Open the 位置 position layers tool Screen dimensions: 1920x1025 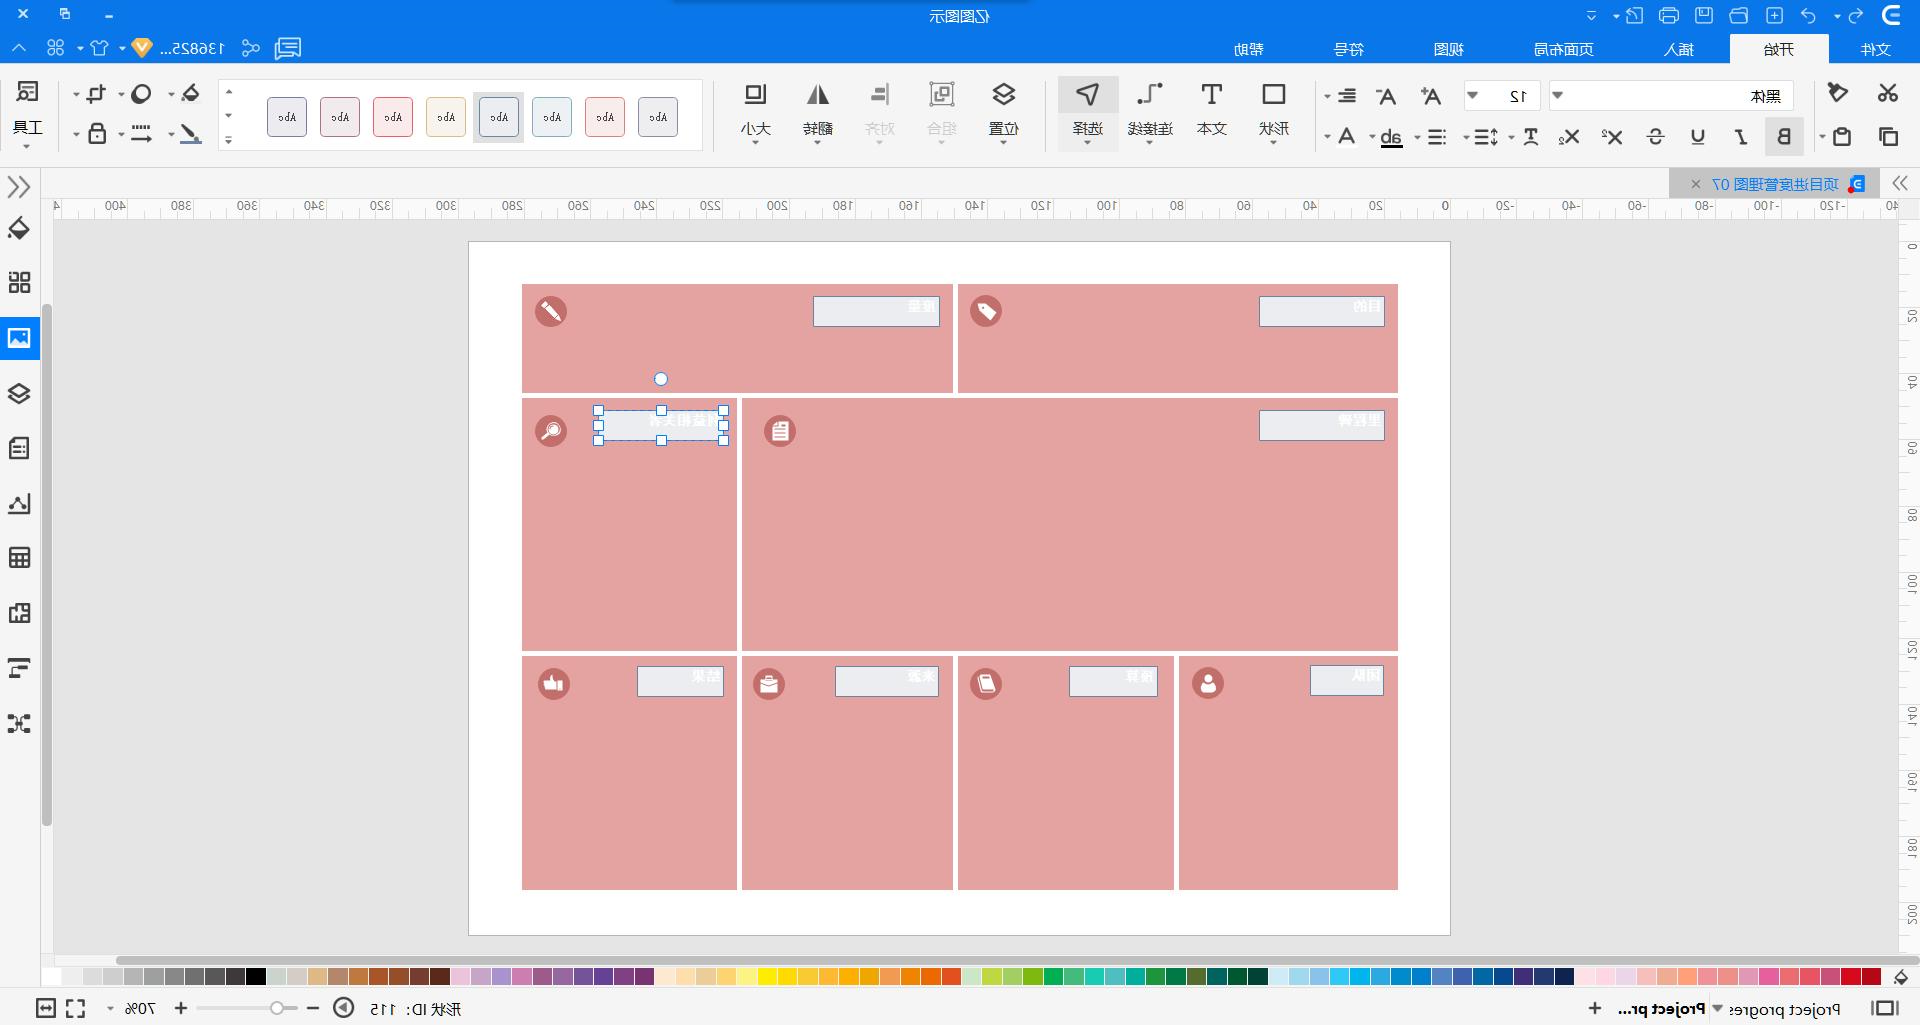pos(1003,110)
